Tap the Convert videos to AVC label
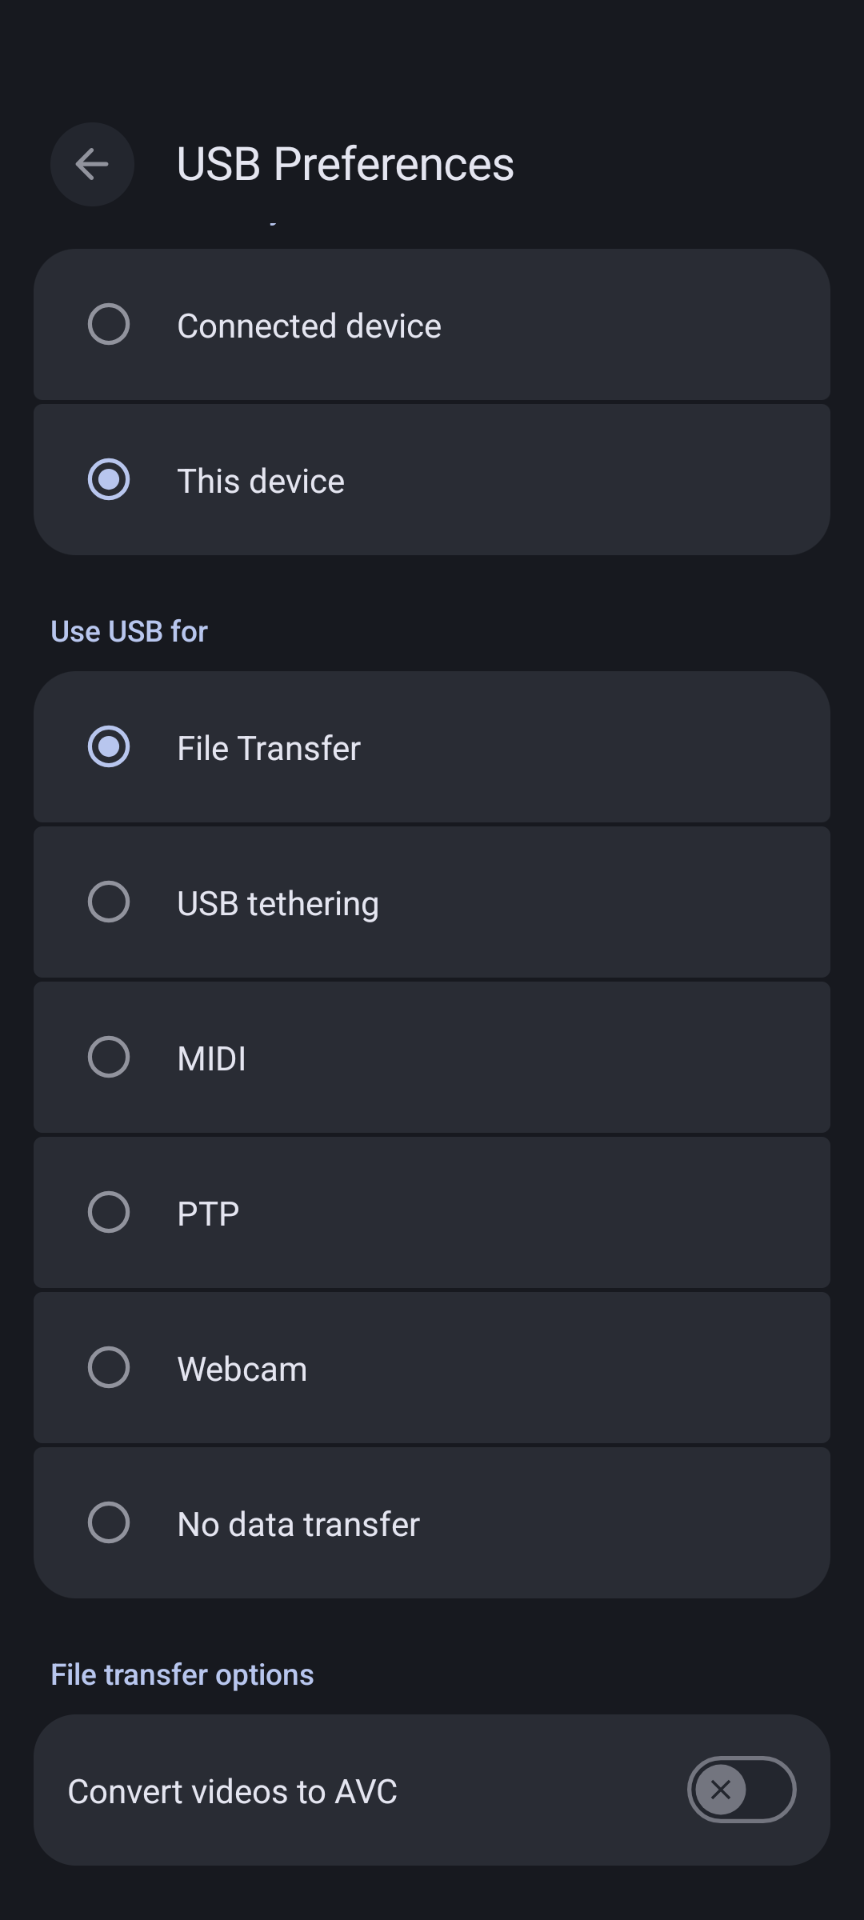The height and width of the screenshot is (1920, 864). (232, 1791)
